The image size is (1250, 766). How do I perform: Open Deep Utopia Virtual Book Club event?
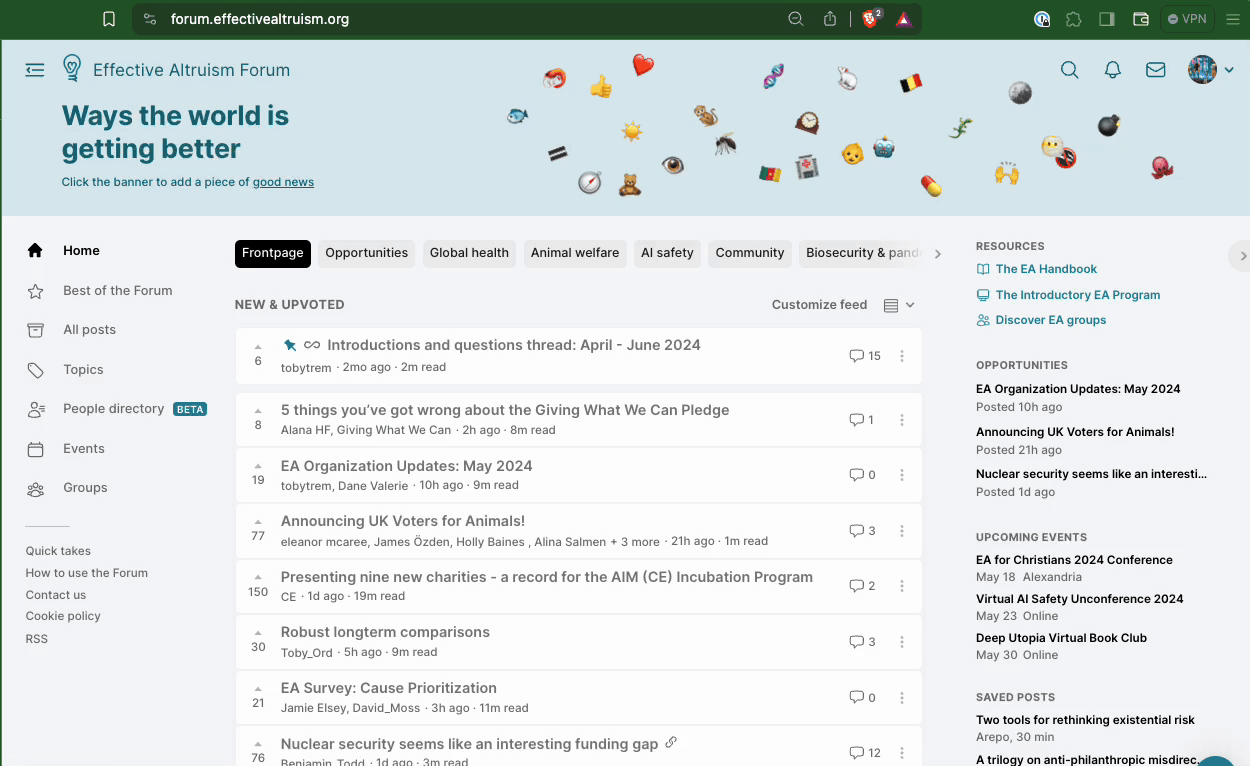[1061, 638]
